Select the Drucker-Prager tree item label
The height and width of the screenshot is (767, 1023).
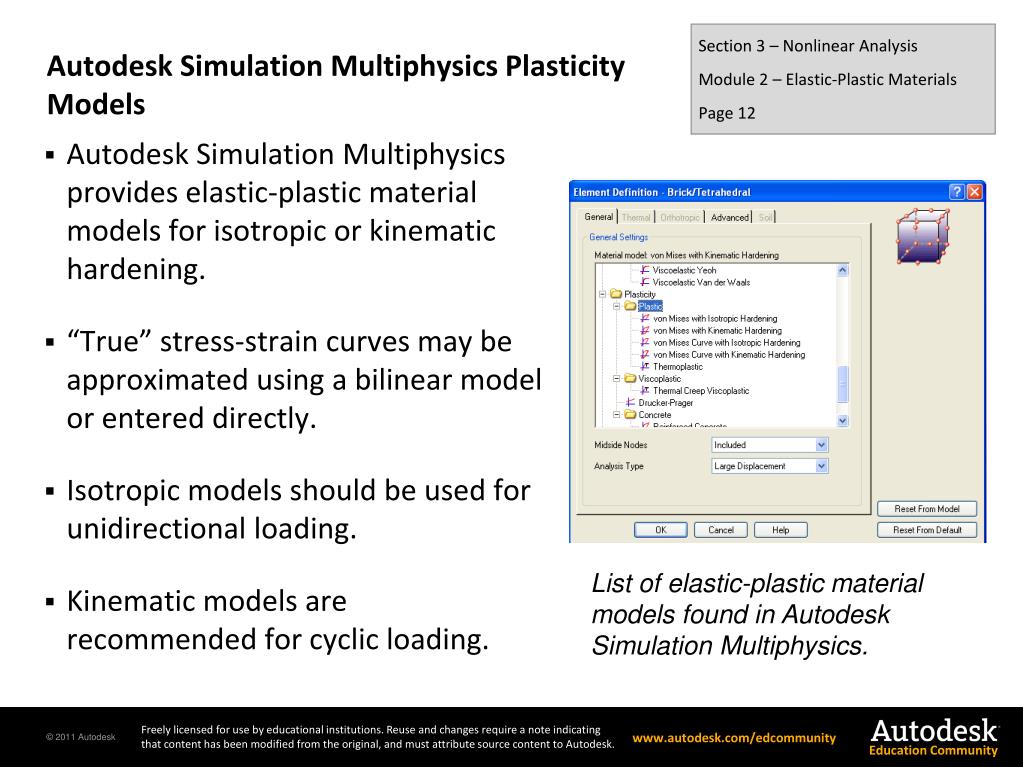click(x=665, y=403)
